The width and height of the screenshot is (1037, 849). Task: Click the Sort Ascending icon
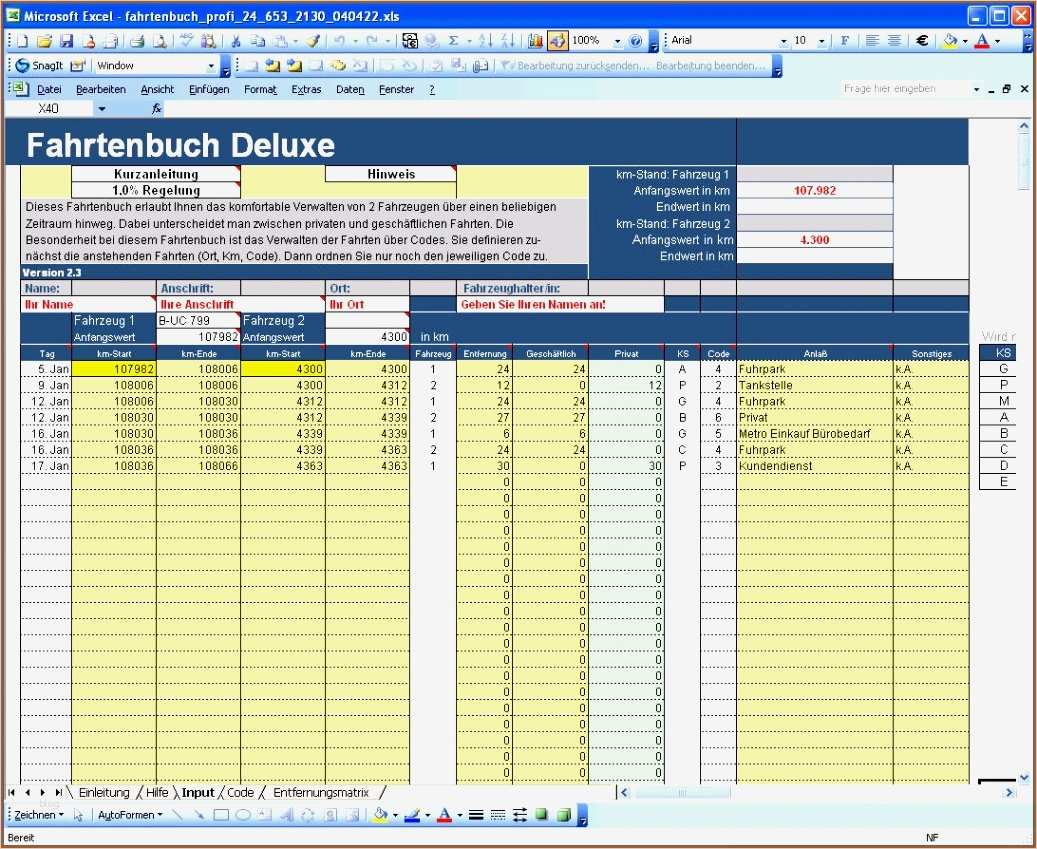[x=485, y=41]
